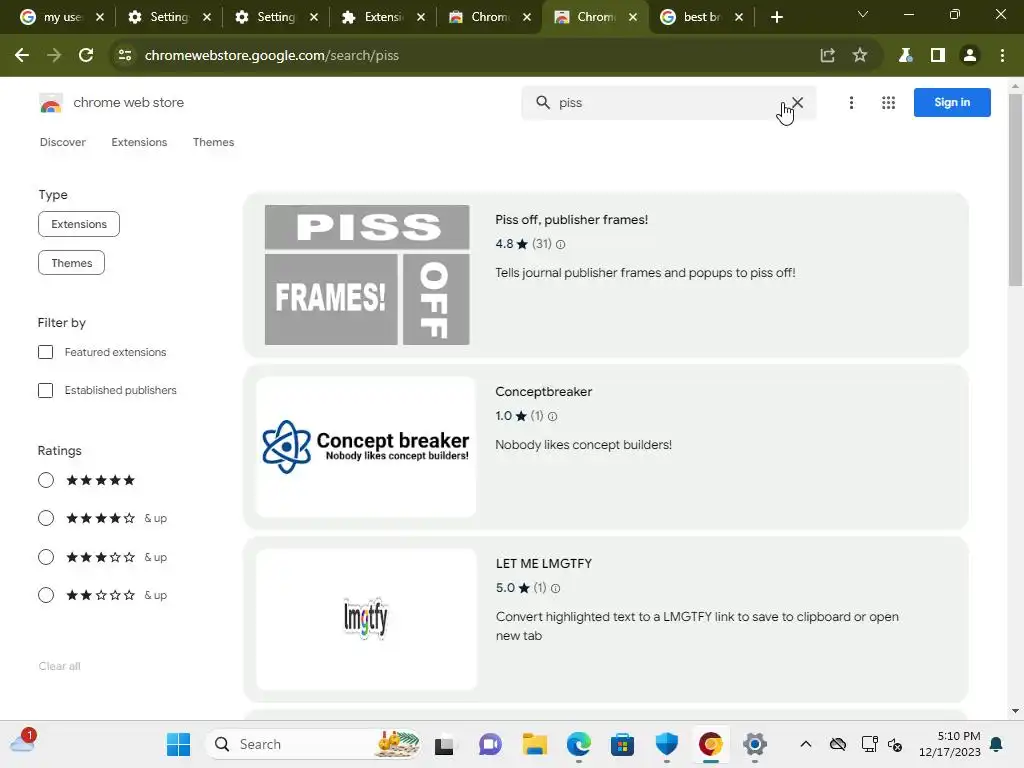
Task: Switch to the 'my use' Google tab
Action: [x=62, y=17]
